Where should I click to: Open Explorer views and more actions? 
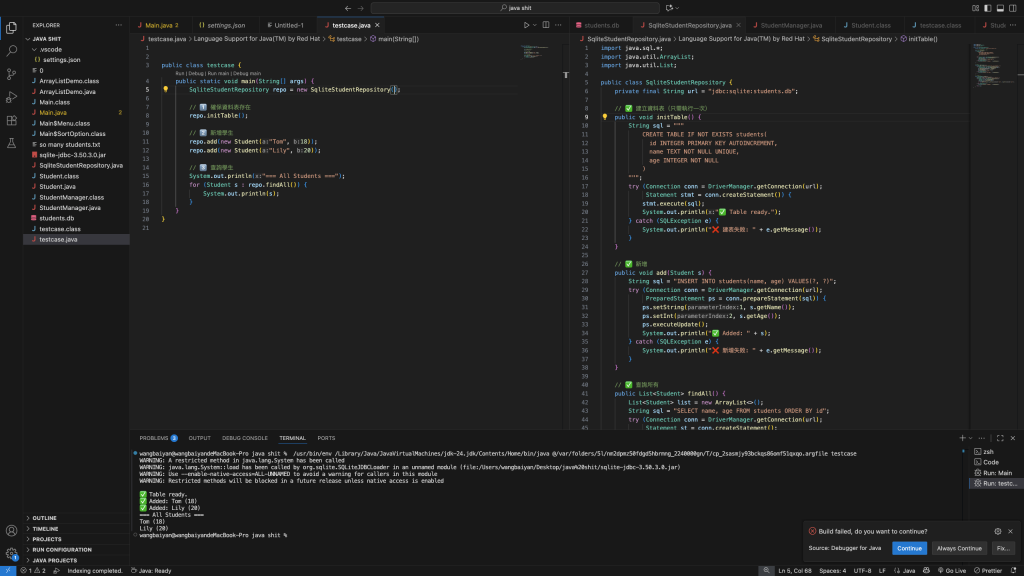(118, 25)
